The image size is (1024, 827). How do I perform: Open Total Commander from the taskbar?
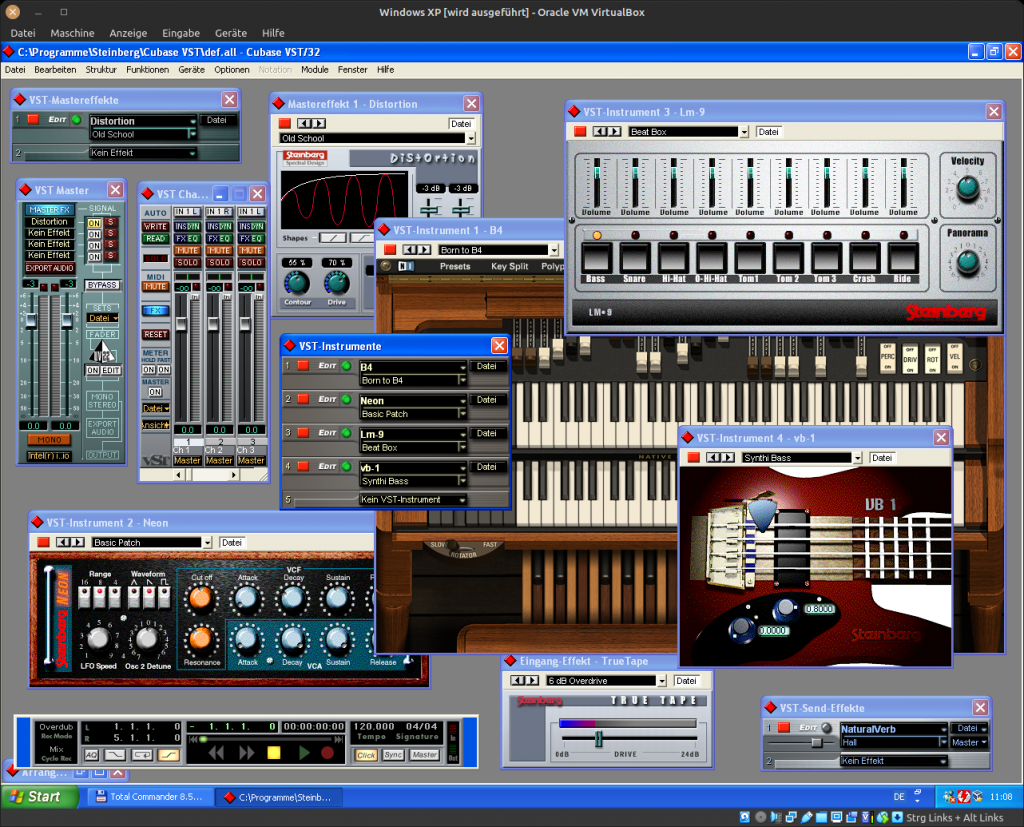click(x=148, y=797)
